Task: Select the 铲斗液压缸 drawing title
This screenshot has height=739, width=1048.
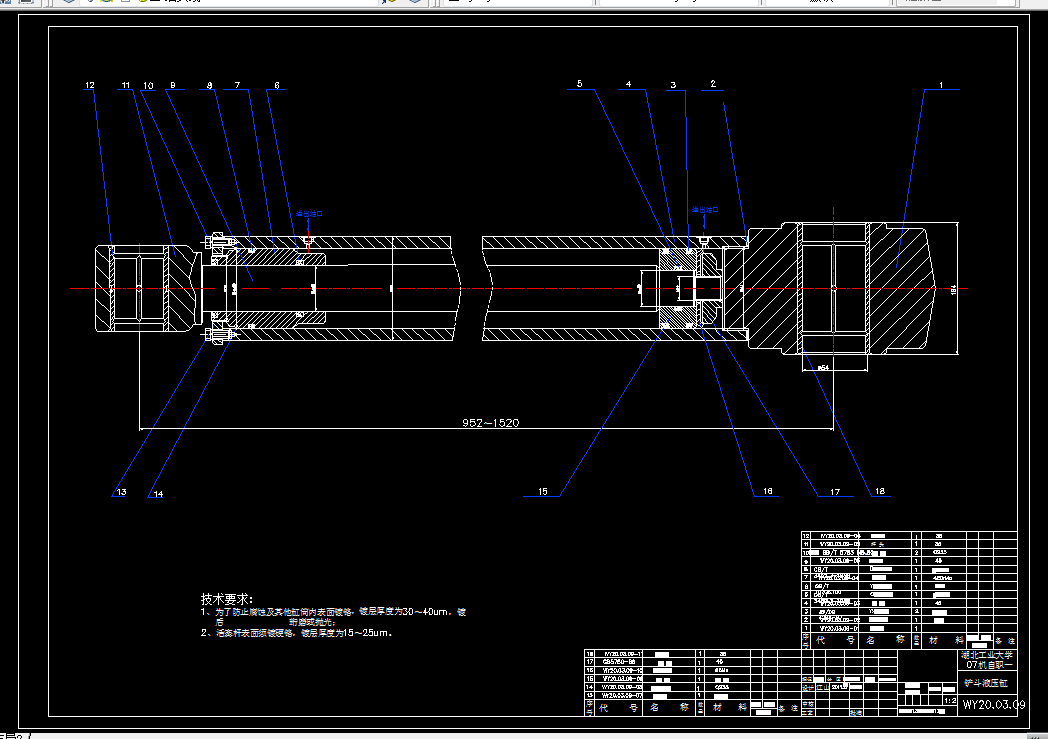Action: coord(986,683)
